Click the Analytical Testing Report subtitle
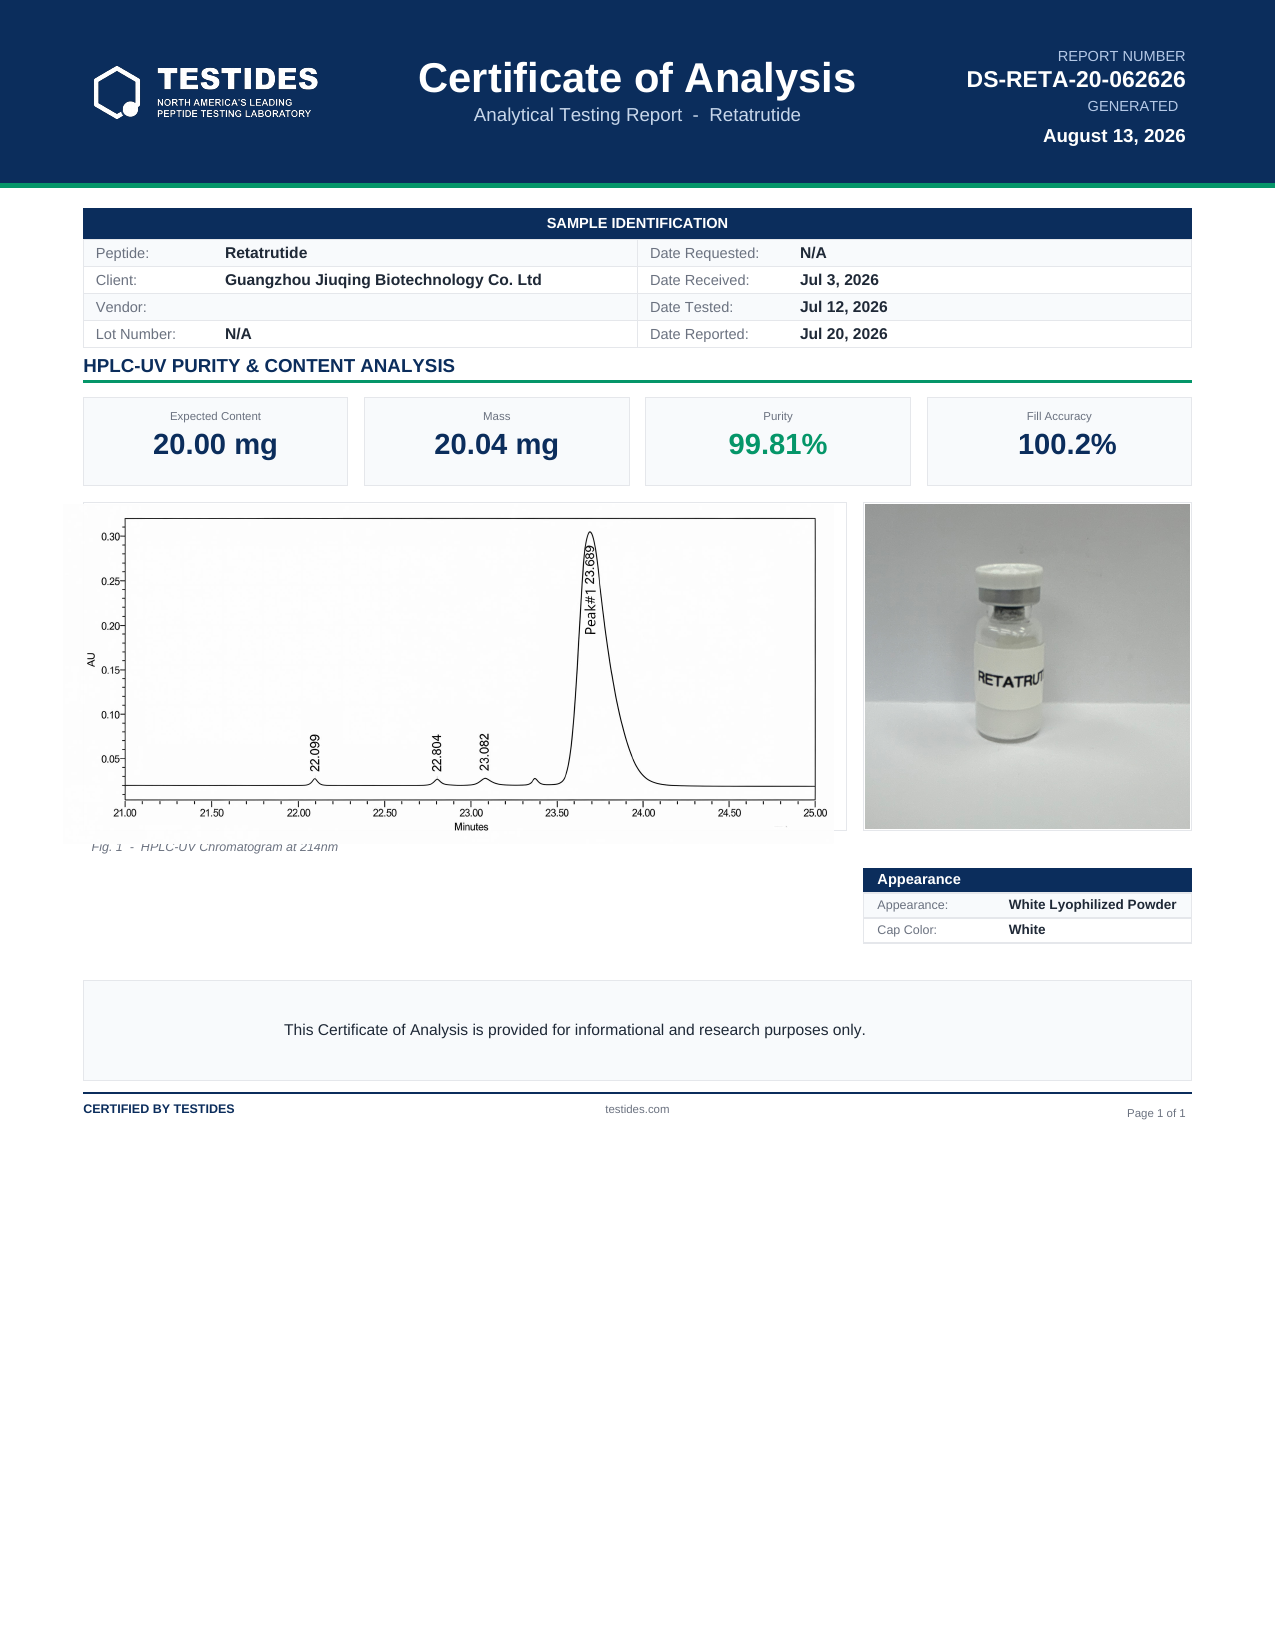This screenshot has height=1650, width=1275. 637,115
